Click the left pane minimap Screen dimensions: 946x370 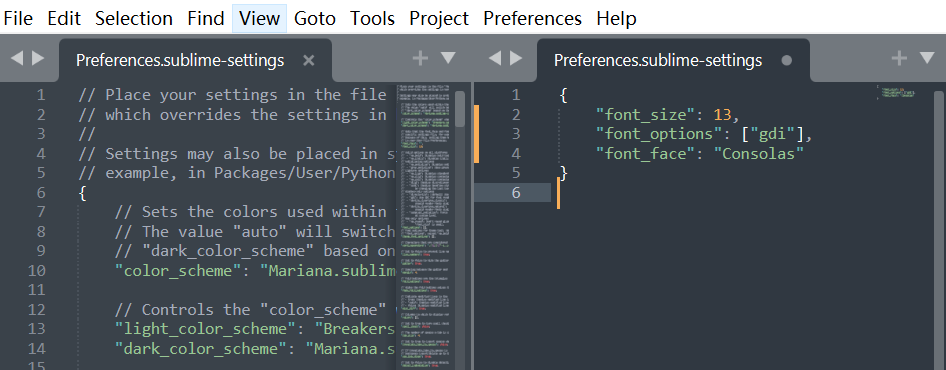(x=425, y=226)
